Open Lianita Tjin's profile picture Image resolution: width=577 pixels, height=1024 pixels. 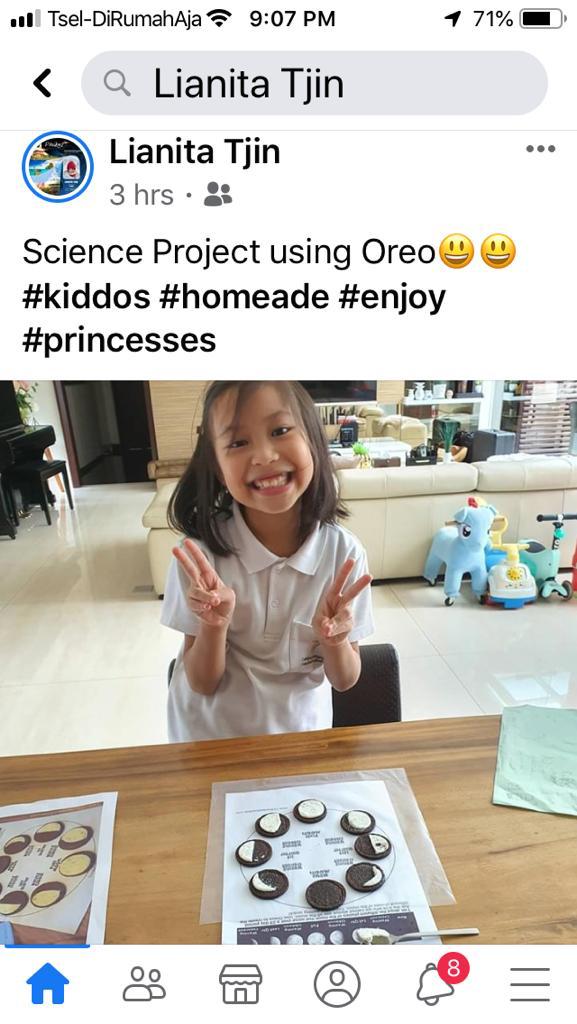pyautogui.click(x=57, y=167)
